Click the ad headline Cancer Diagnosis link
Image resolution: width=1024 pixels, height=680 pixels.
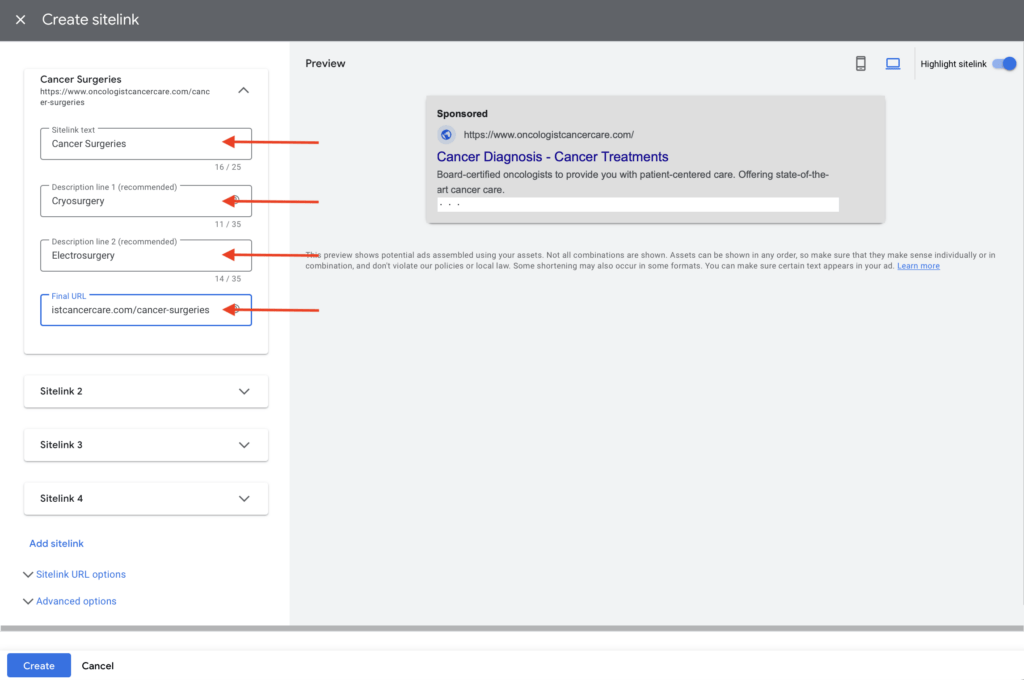[x=552, y=157]
